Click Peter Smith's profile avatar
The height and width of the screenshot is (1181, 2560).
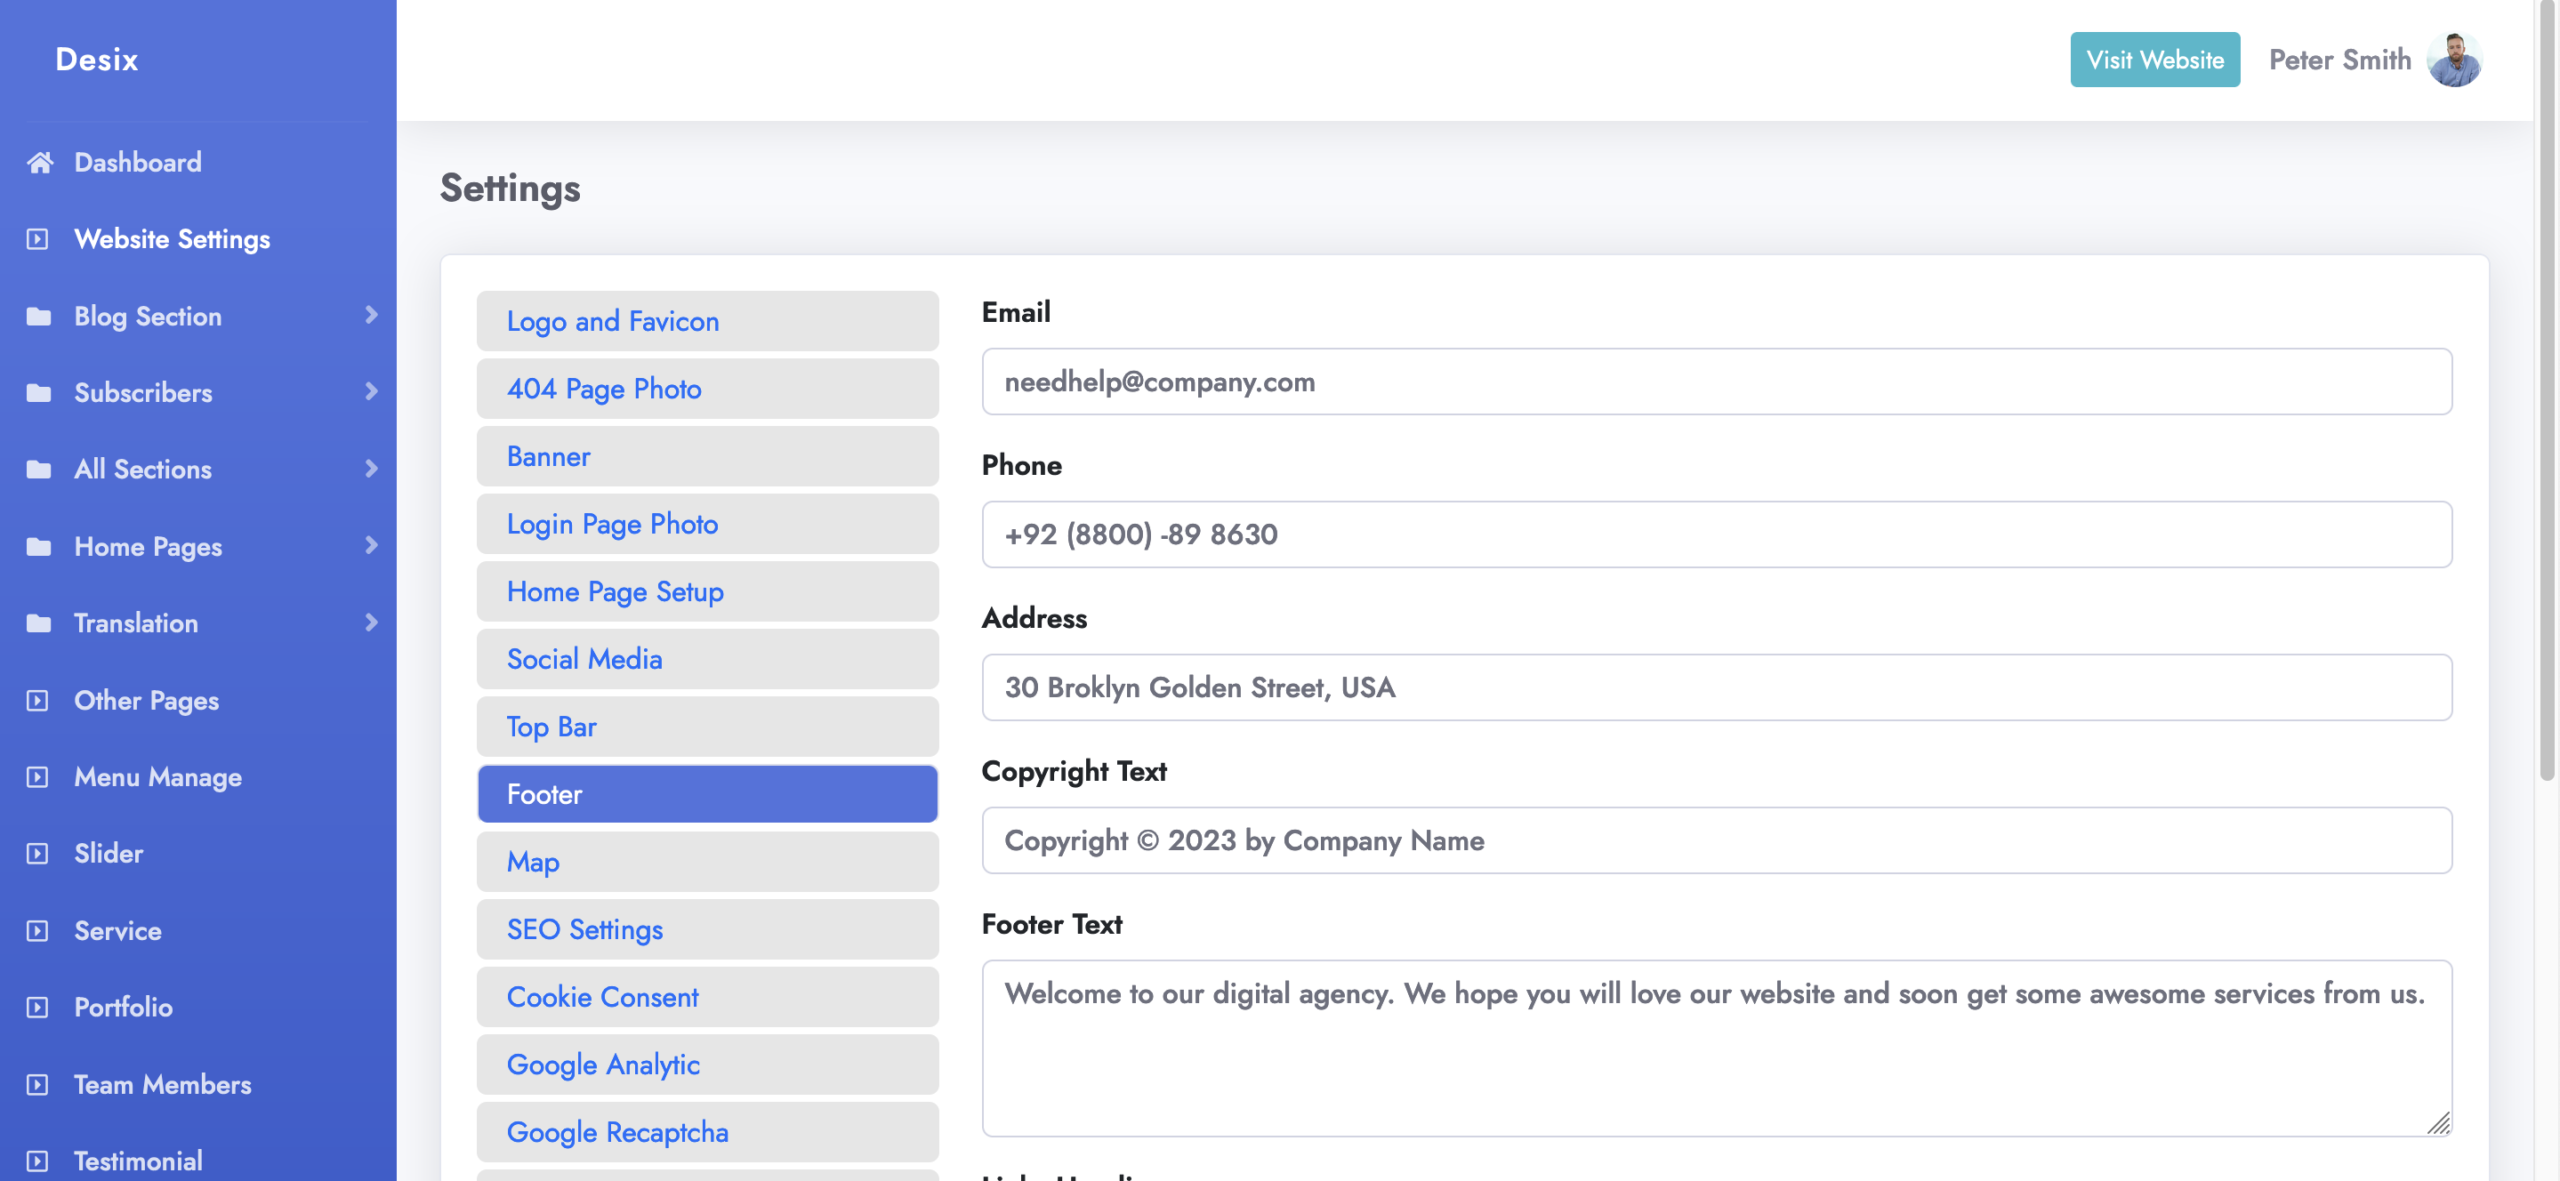[2454, 60]
